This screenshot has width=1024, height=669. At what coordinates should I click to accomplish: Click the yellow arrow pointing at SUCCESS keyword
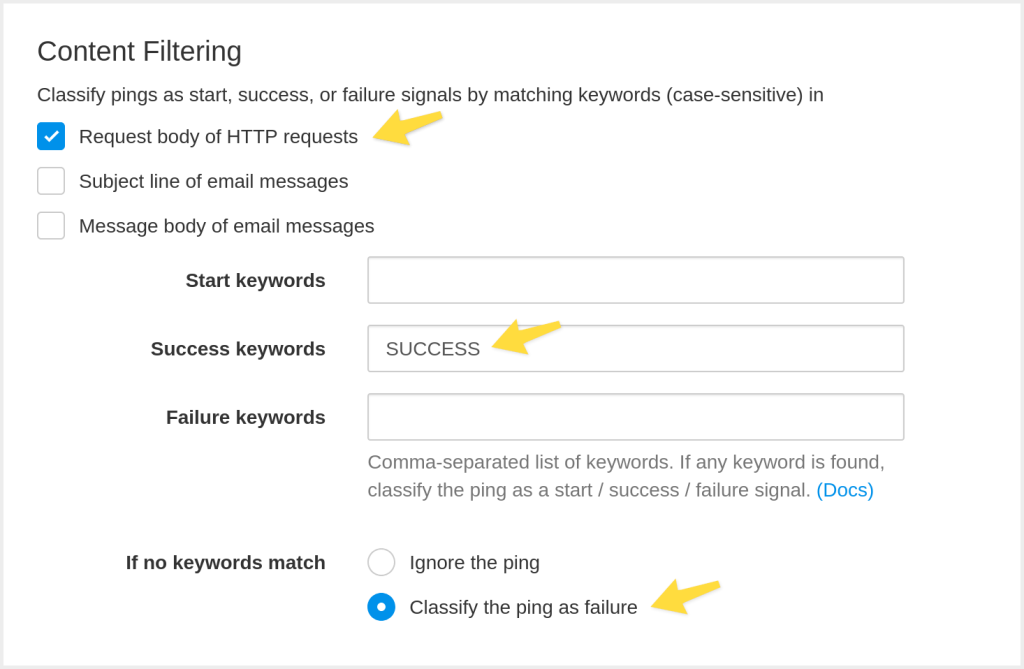click(525, 336)
